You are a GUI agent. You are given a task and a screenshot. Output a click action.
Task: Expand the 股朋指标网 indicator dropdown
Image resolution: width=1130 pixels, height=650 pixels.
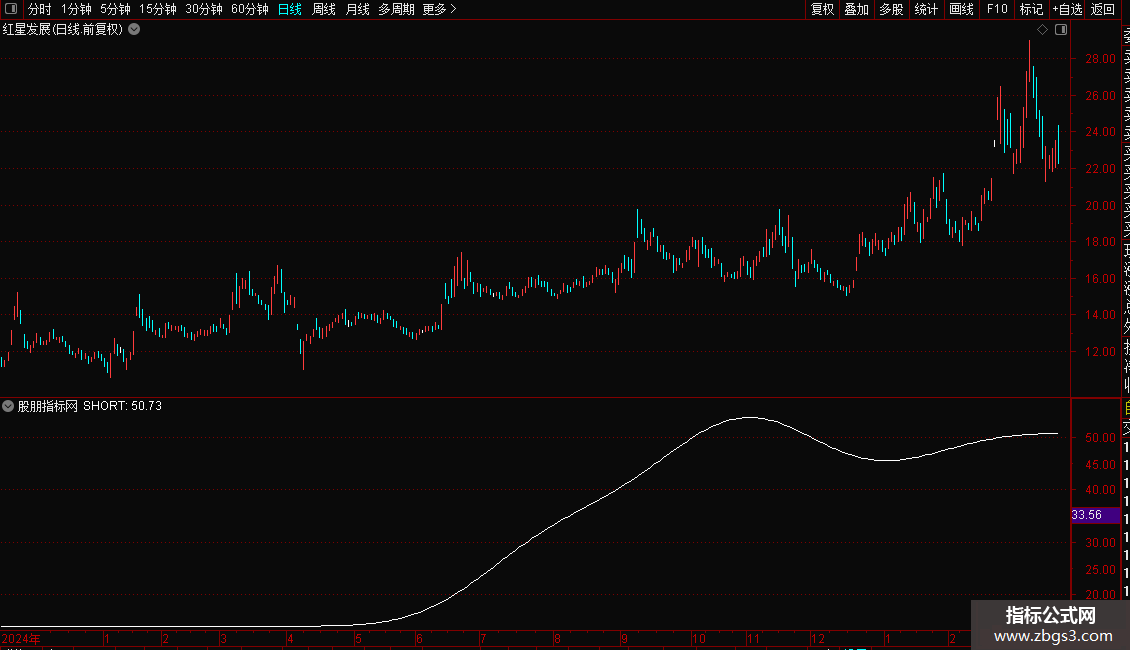[x=8, y=406]
